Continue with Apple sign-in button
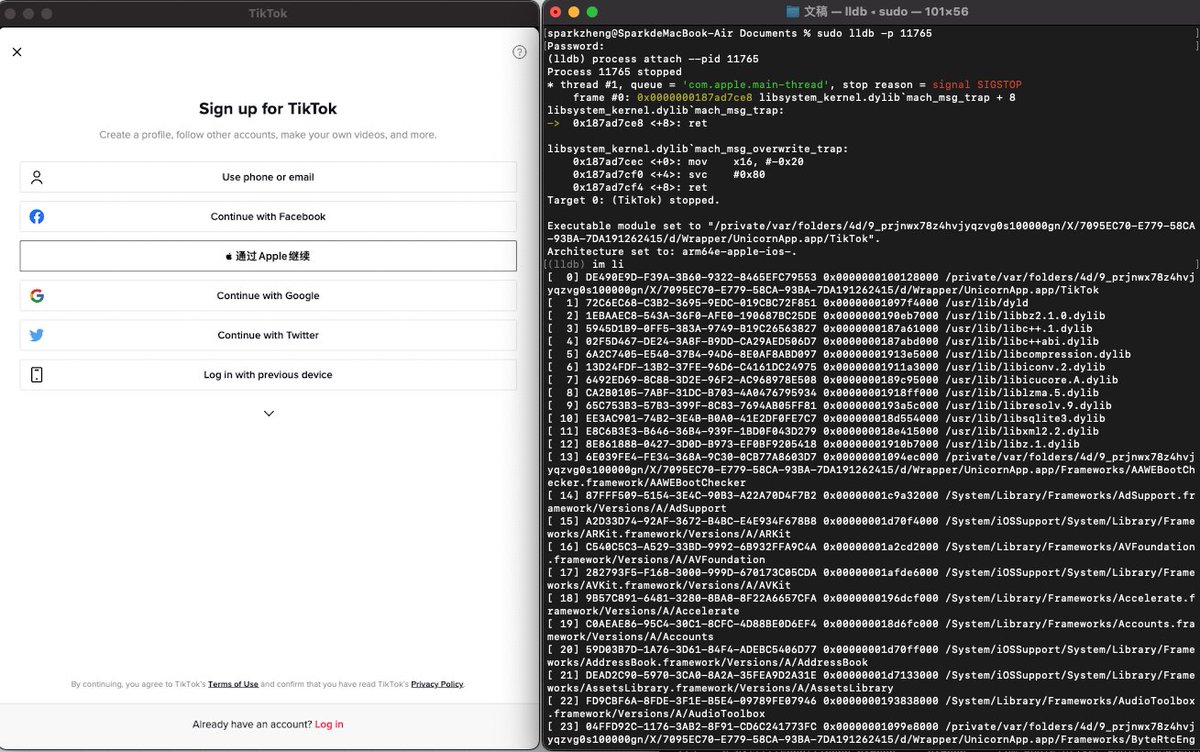The height and width of the screenshot is (752, 1200). click(268, 256)
